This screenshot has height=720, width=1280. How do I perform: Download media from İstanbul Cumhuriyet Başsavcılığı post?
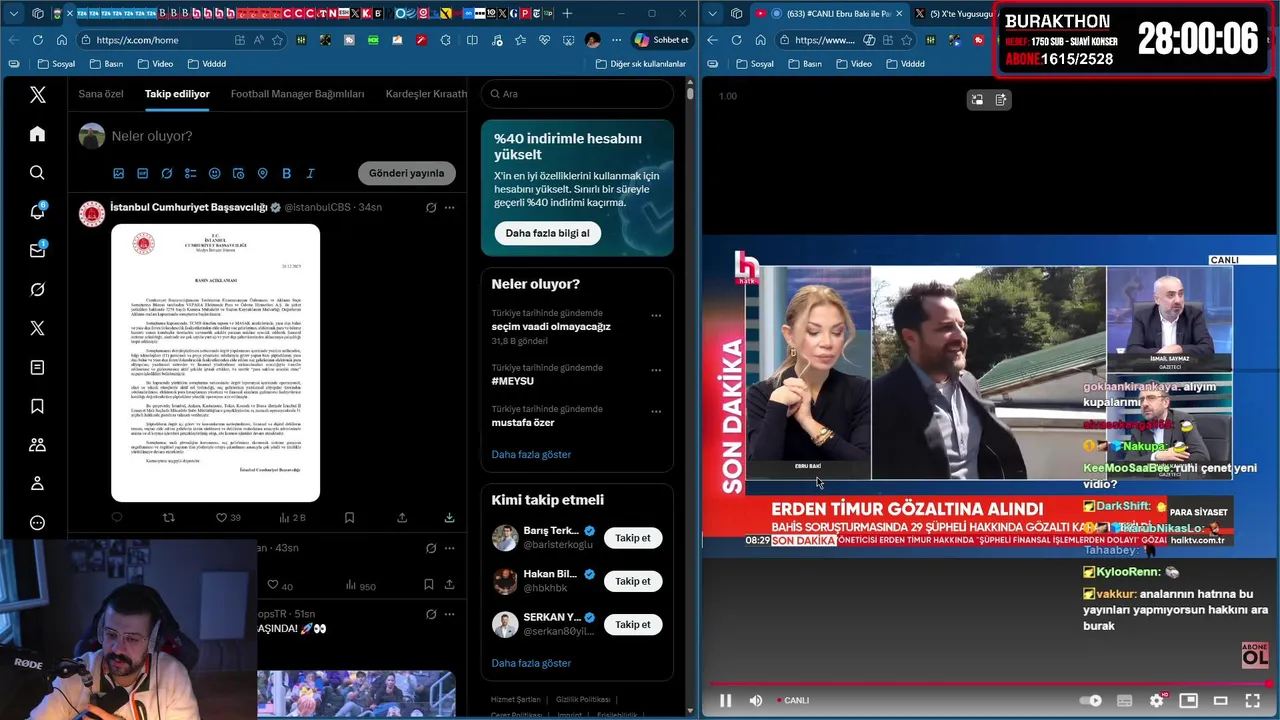point(449,518)
